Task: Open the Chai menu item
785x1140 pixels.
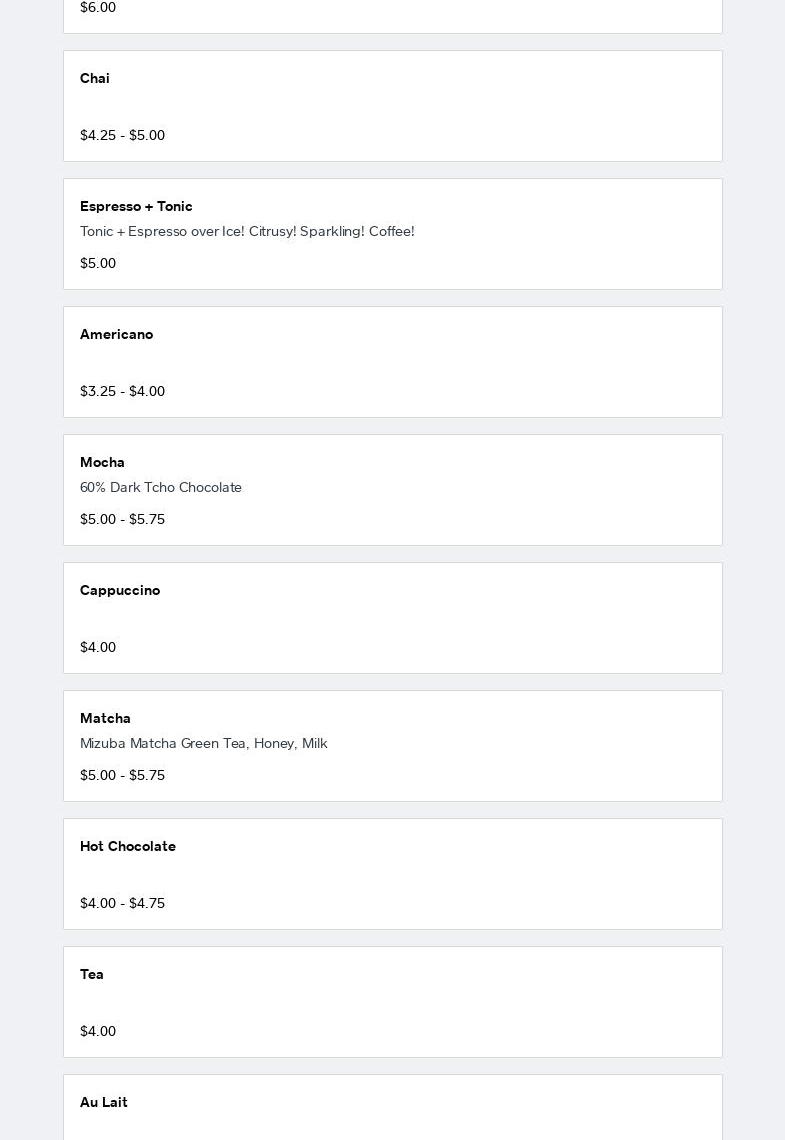Action: 95,78
